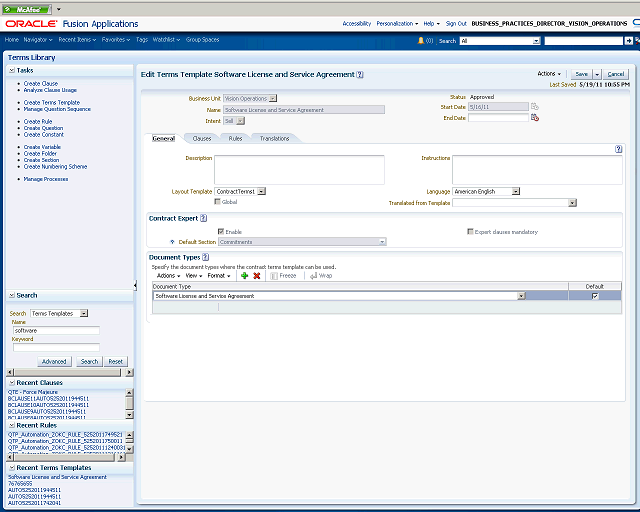The height and width of the screenshot is (512, 640).
Task: Open the End Date calendar picker icon
Action: point(535,118)
